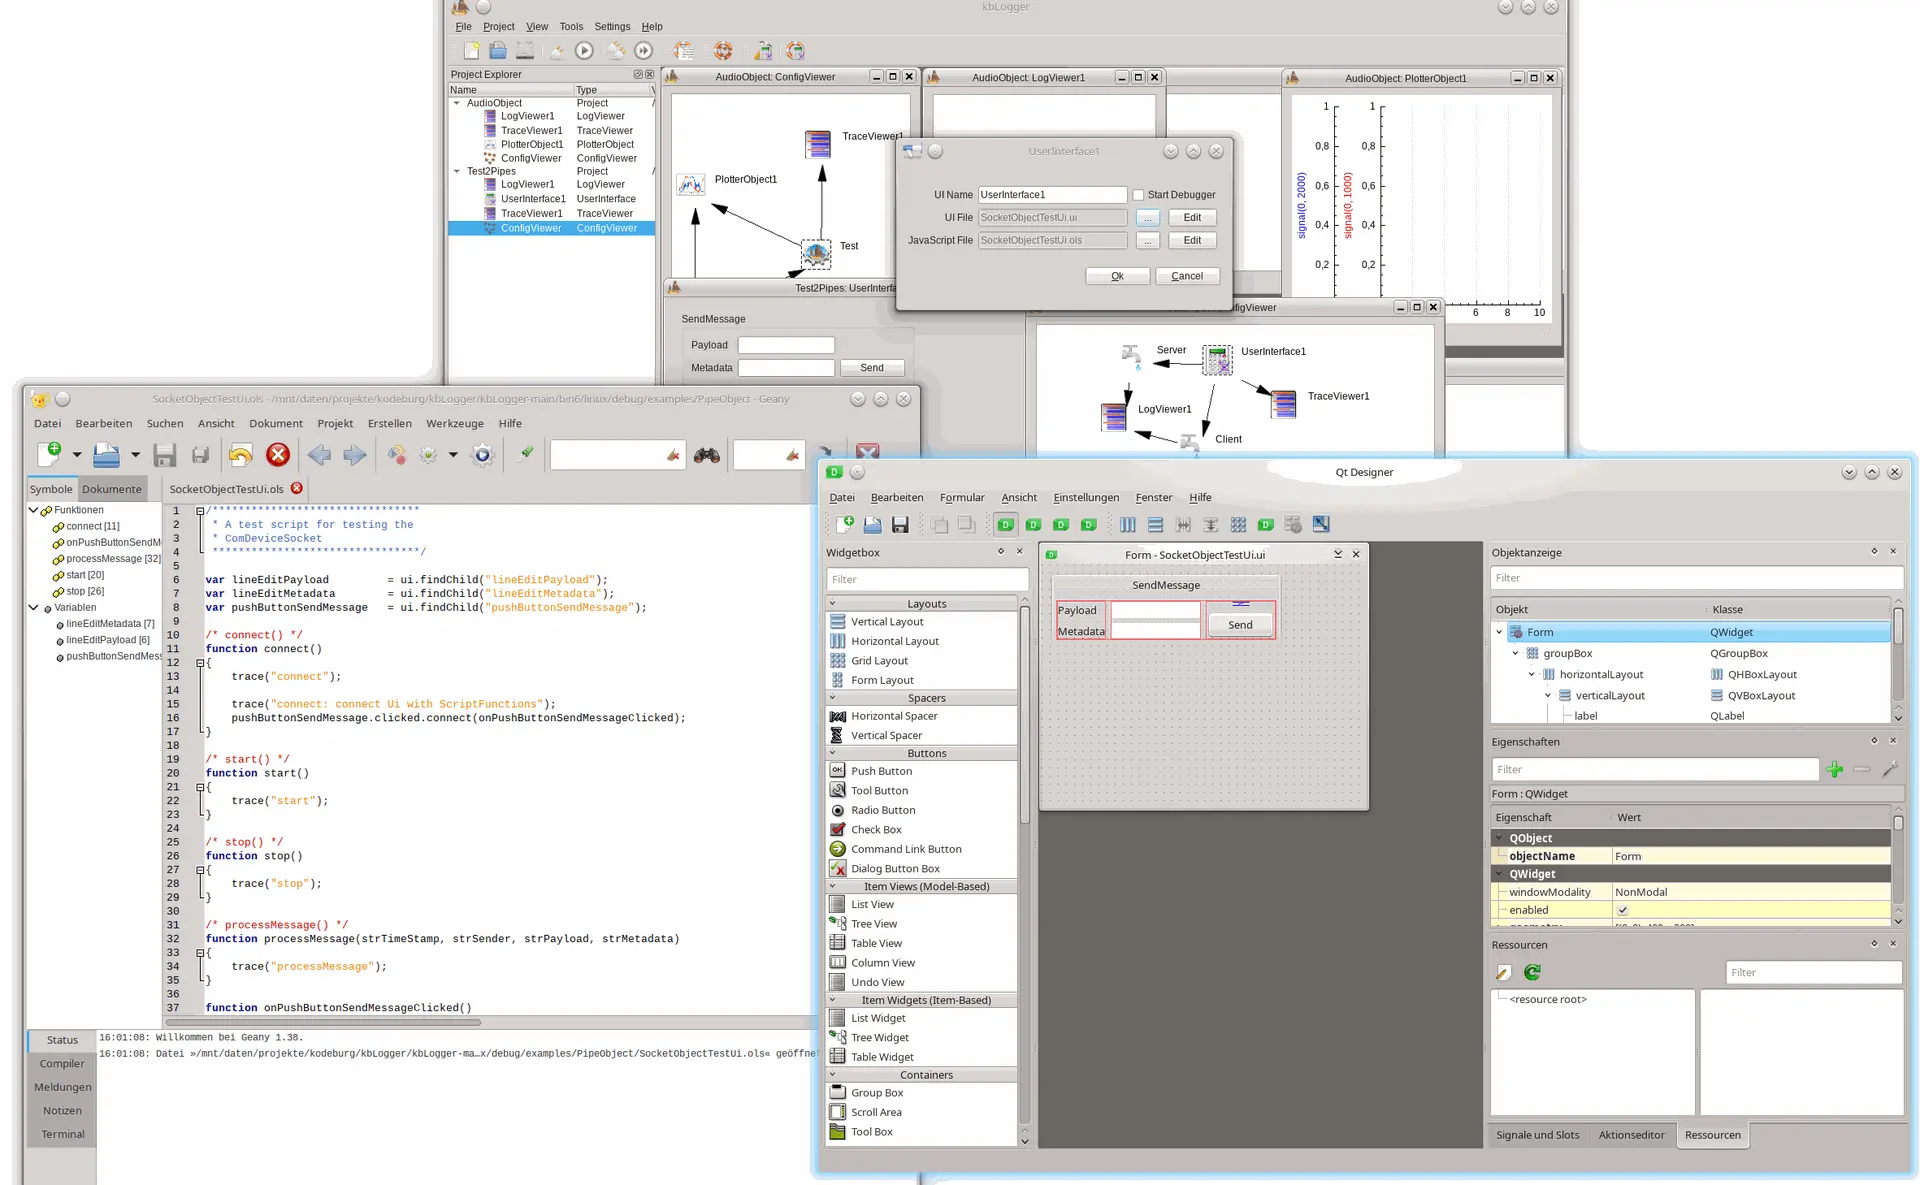The width and height of the screenshot is (1920, 1185).
Task: Toggle the Start Debugger checkbox
Action: point(1138,195)
